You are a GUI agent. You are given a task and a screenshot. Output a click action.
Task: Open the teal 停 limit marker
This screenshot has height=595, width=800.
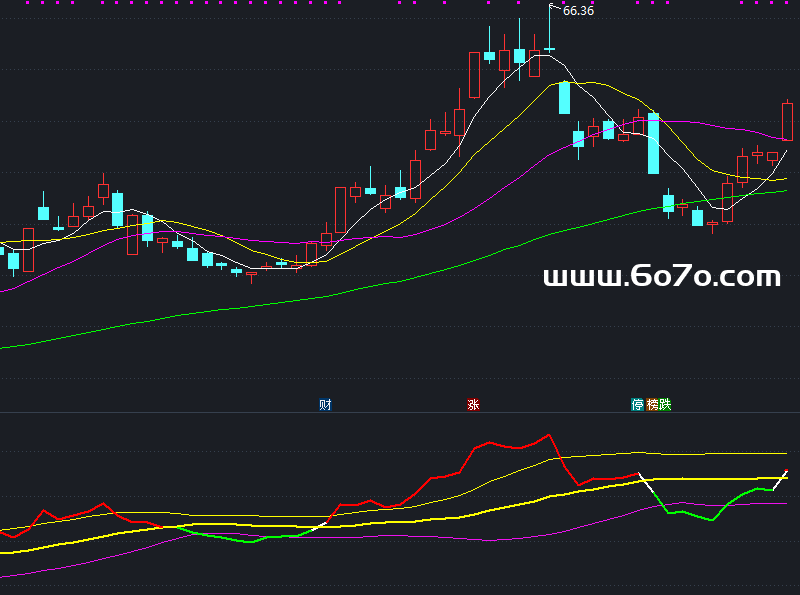[x=638, y=405]
